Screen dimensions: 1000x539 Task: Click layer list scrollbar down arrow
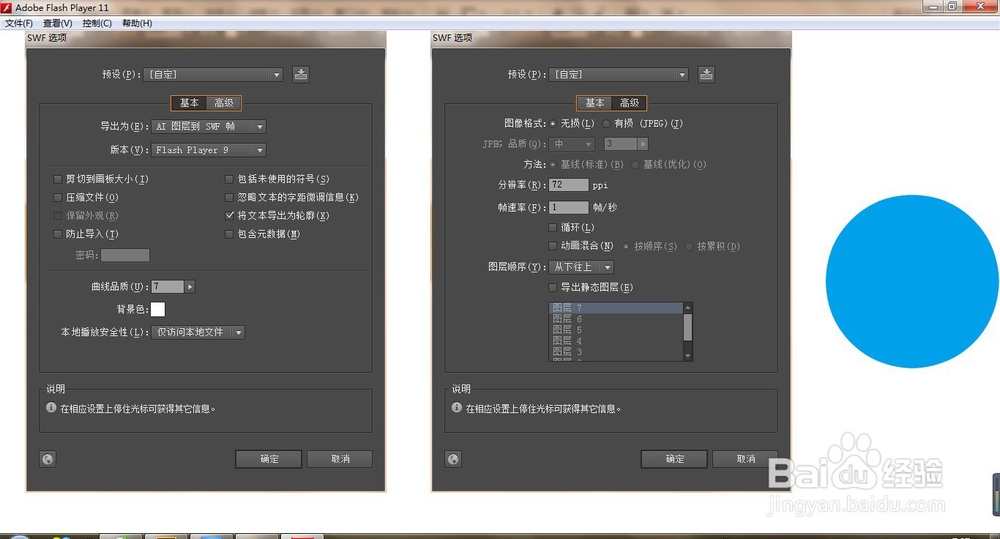688,356
